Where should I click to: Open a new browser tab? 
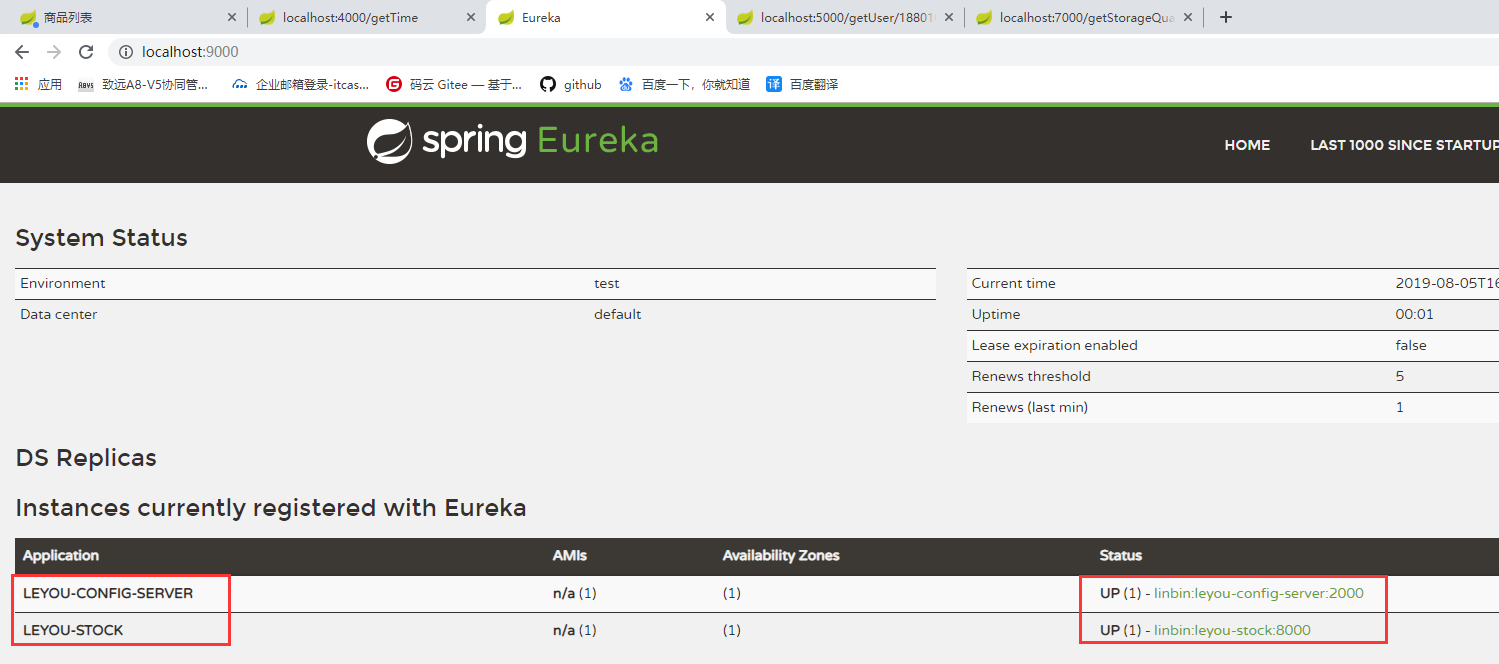(x=1226, y=17)
